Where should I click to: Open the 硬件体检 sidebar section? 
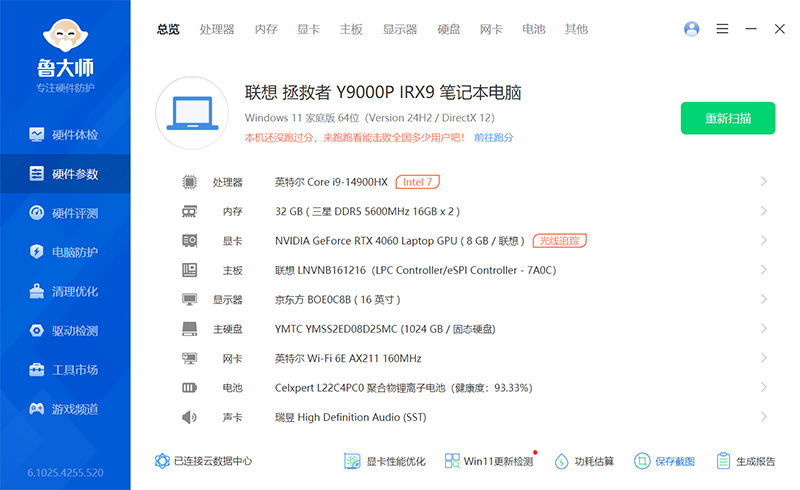pos(65,135)
